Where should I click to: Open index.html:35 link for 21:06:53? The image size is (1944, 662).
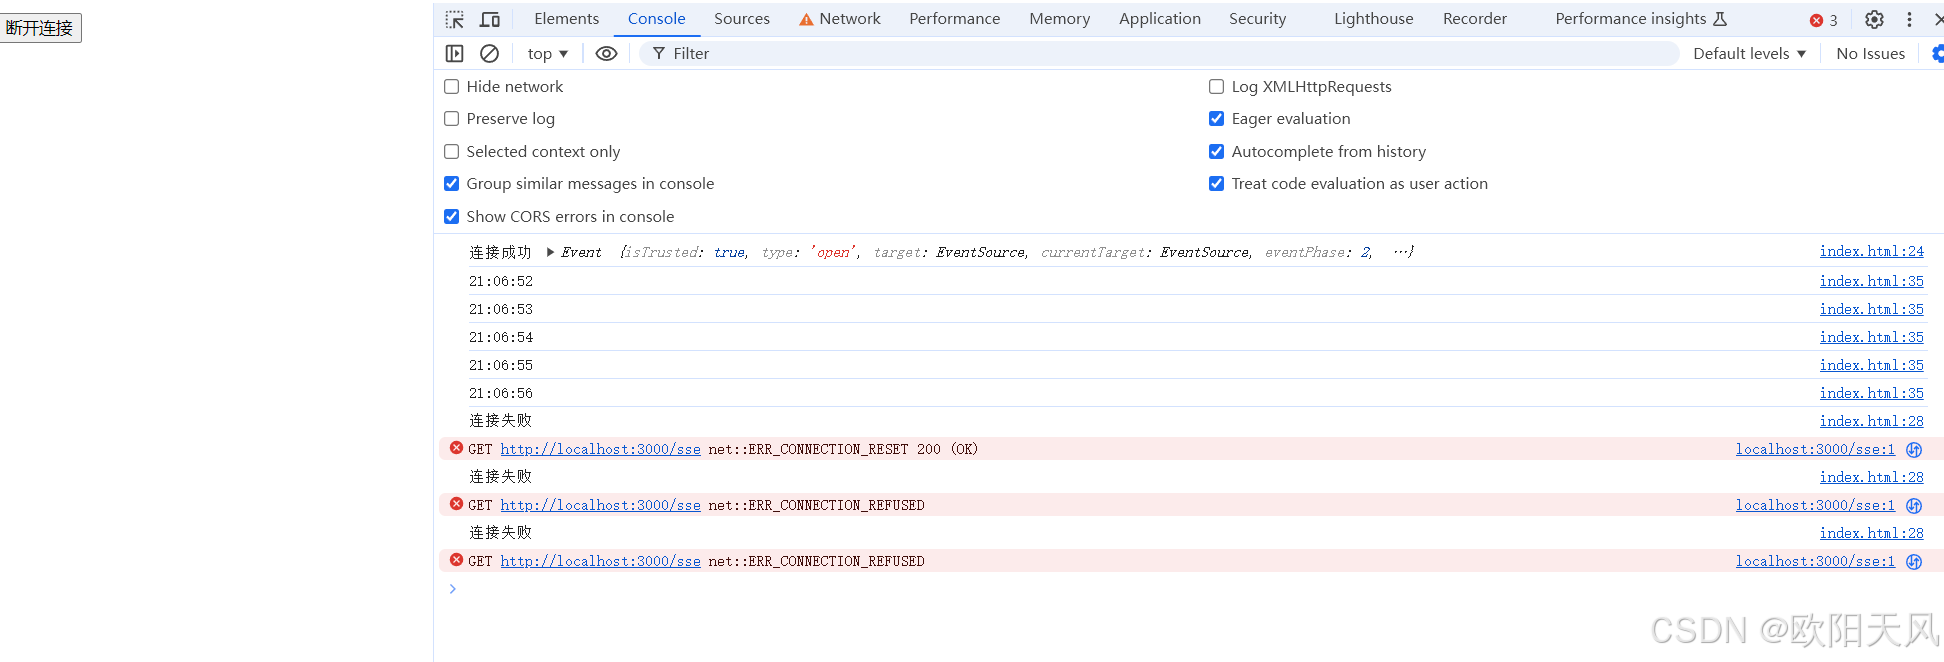click(x=1872, y=310)
